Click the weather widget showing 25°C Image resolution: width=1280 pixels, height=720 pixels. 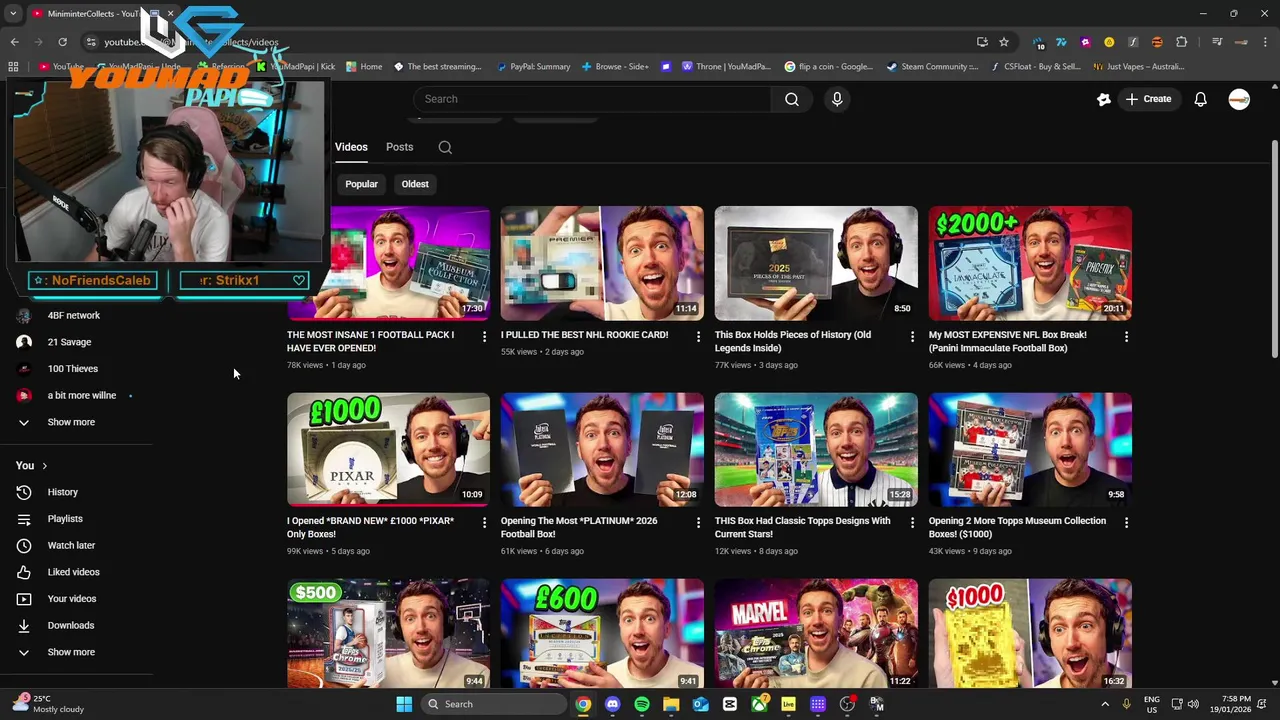[46, 704]
